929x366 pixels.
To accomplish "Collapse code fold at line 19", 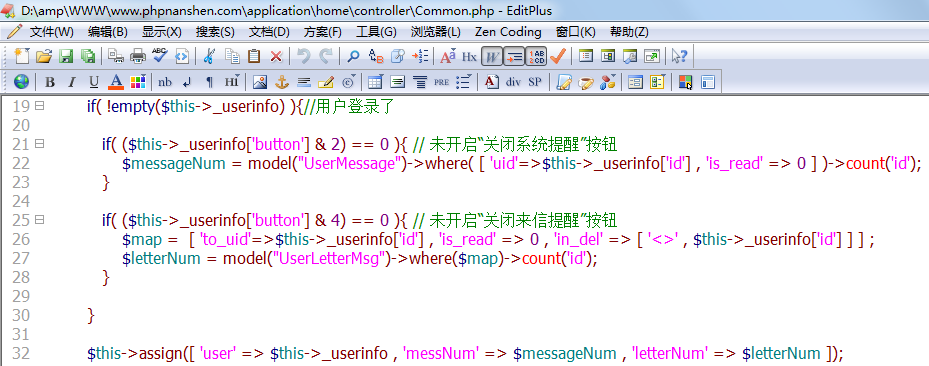I will (x=40, y=106).
